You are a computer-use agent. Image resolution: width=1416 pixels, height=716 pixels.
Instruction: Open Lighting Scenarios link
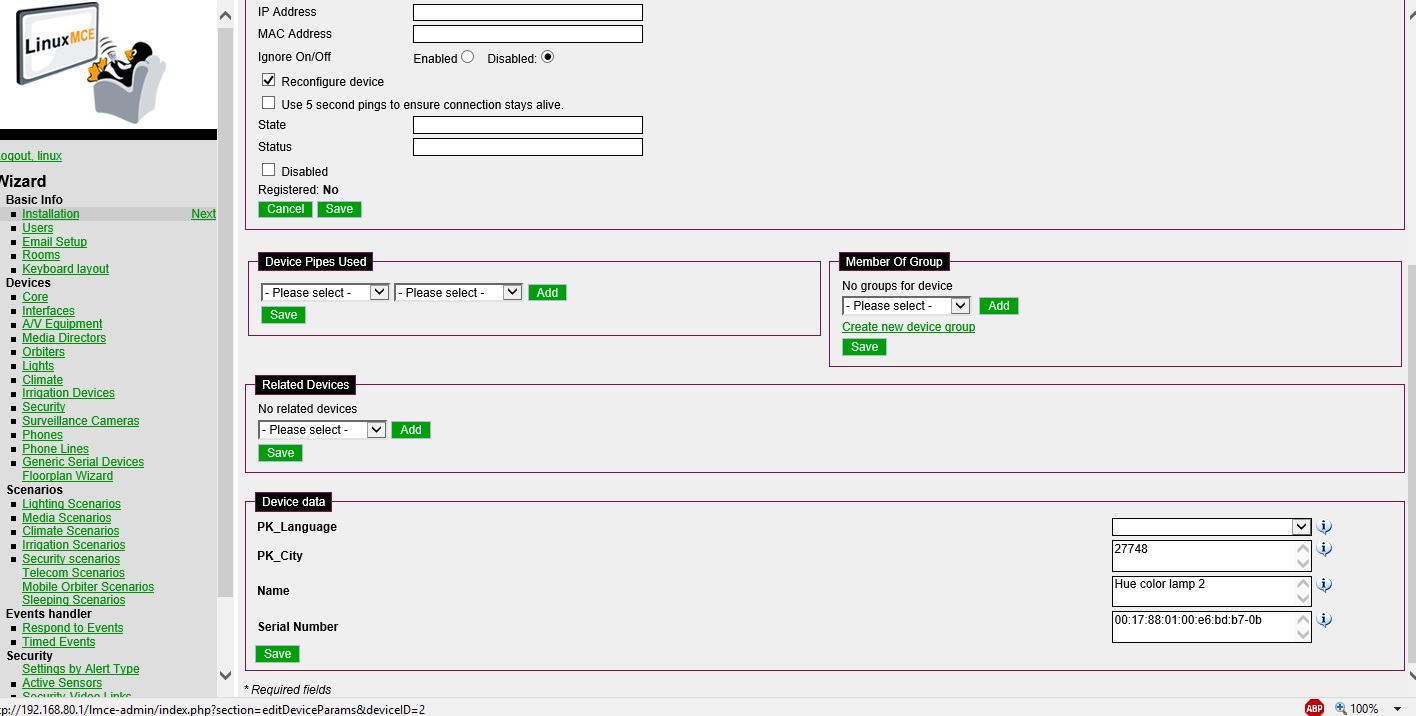coord(71,504)
